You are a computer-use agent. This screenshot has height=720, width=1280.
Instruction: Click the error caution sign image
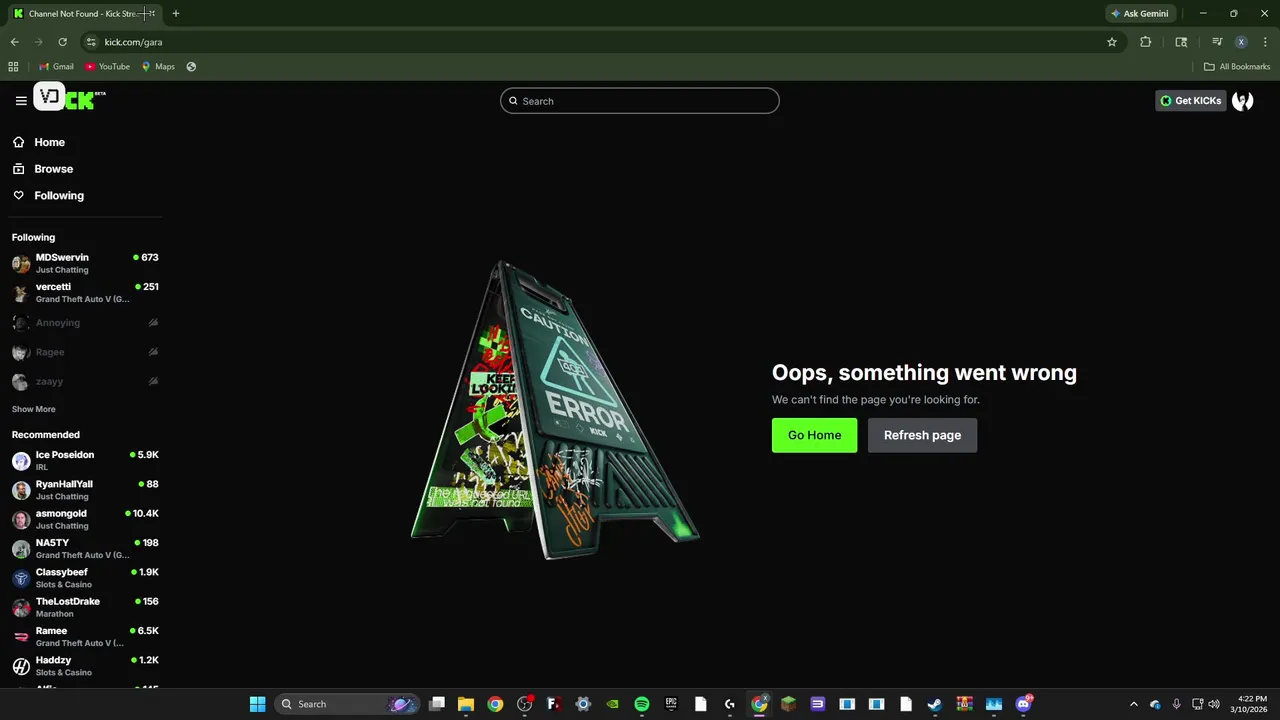[x=555, y=410]
